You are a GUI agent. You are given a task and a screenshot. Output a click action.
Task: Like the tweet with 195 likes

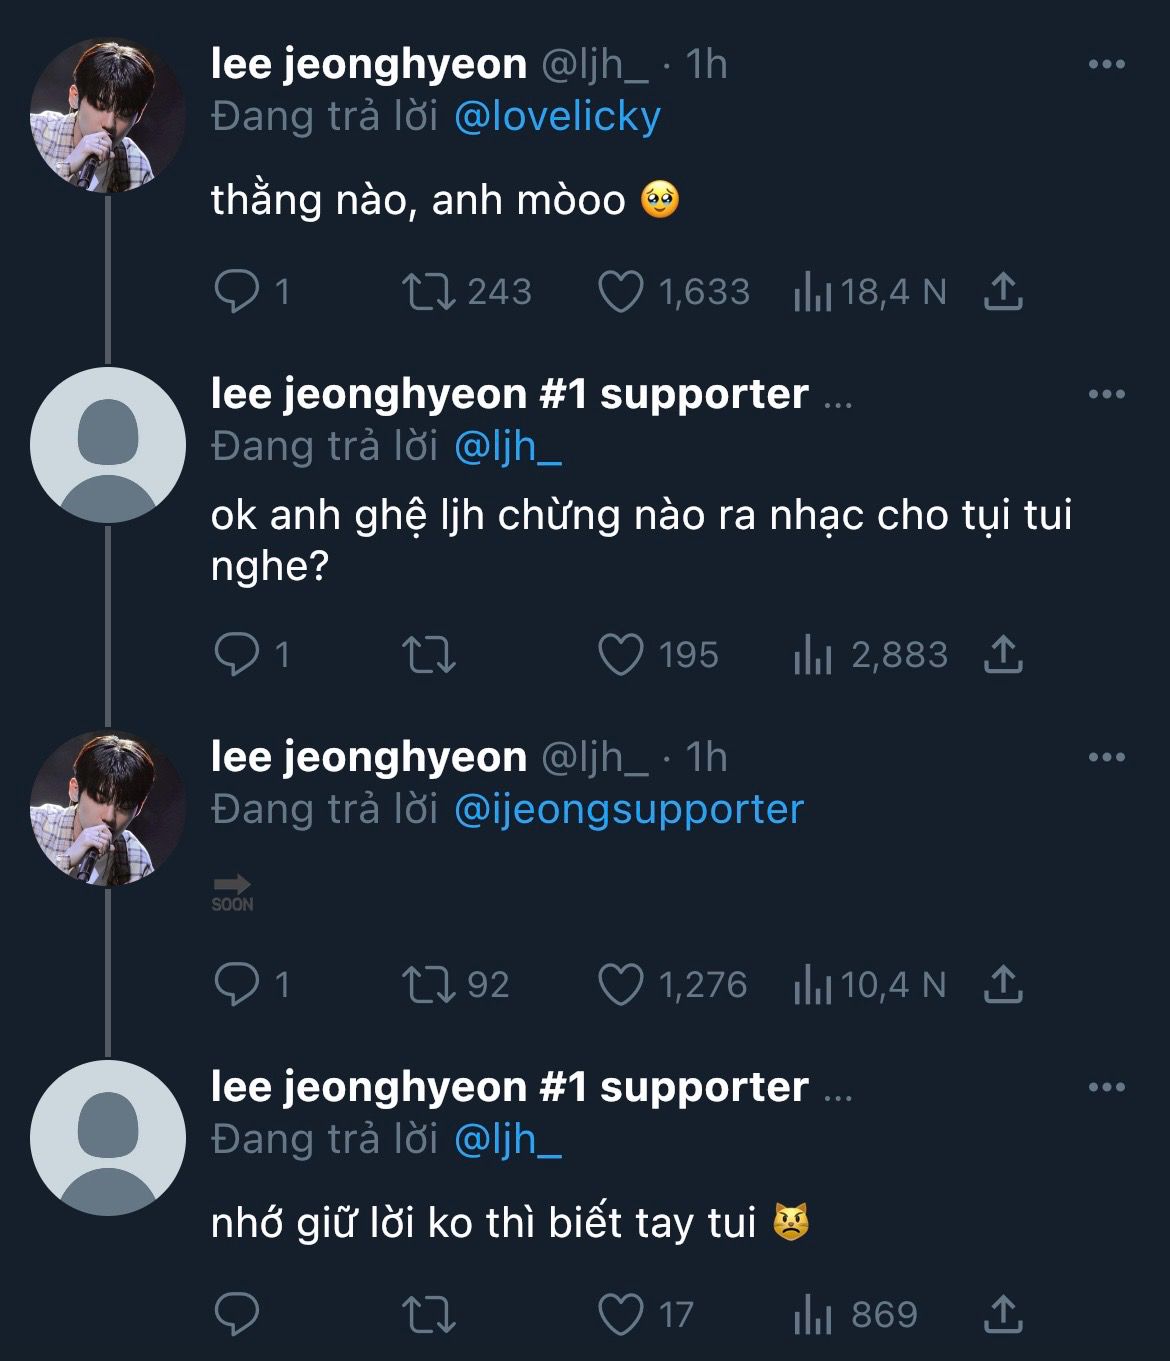(x=620, y=655)
